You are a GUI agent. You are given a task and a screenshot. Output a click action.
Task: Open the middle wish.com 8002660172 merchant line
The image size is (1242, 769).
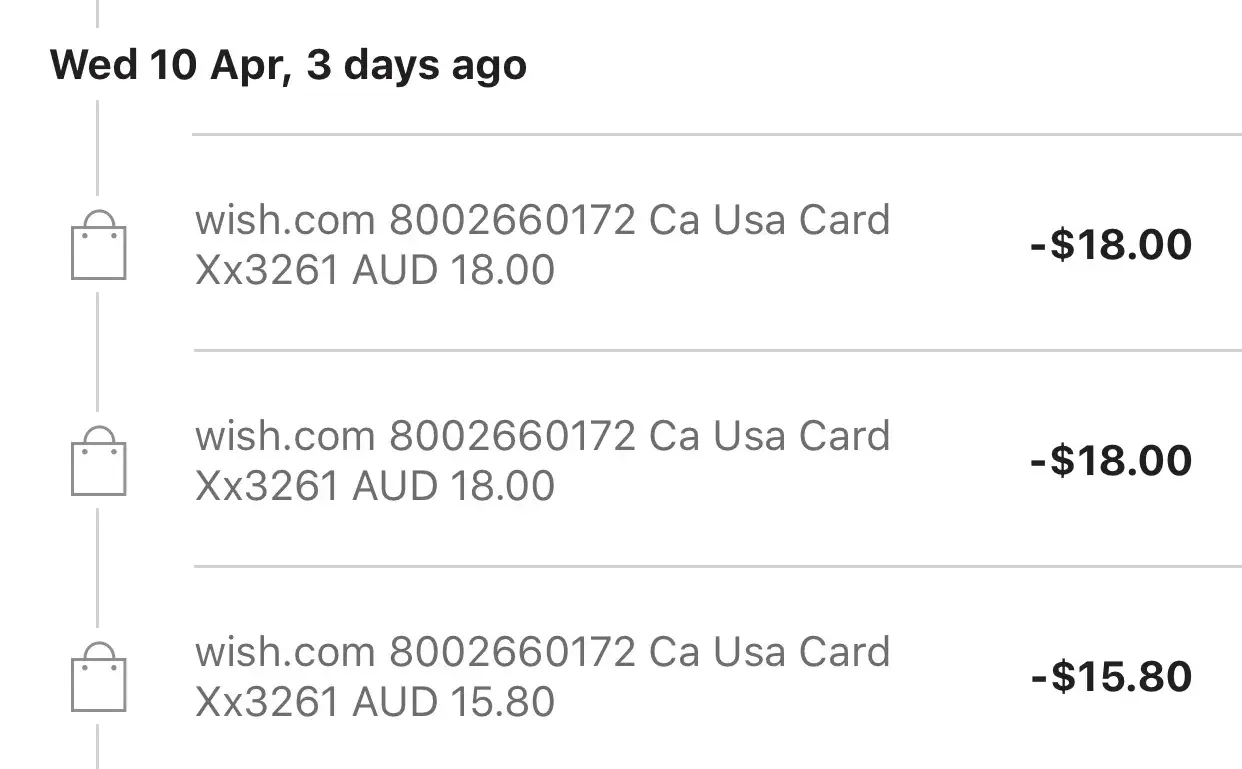point(542,436)
